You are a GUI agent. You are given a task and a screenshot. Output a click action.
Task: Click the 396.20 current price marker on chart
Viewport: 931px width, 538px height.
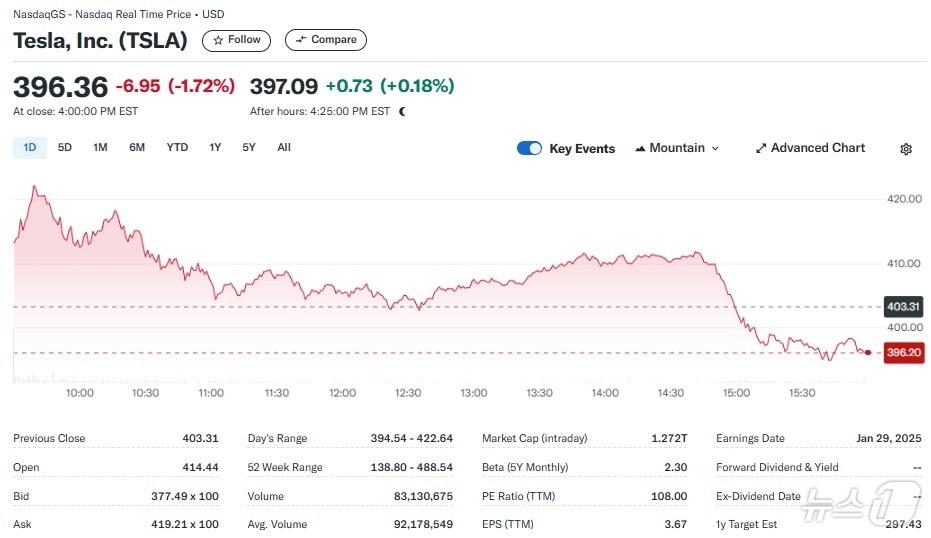903,352
